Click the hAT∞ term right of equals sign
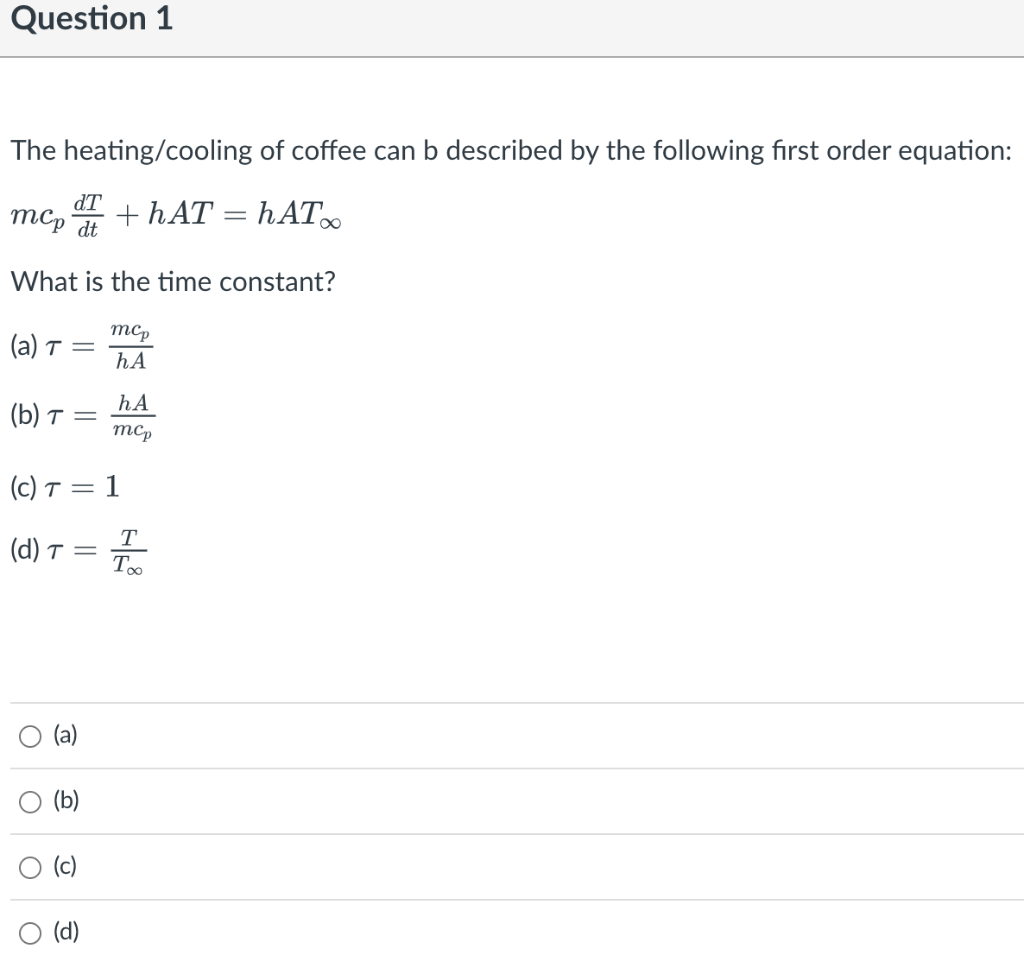This screenshot has width=1024, height=974. (299, 214)
